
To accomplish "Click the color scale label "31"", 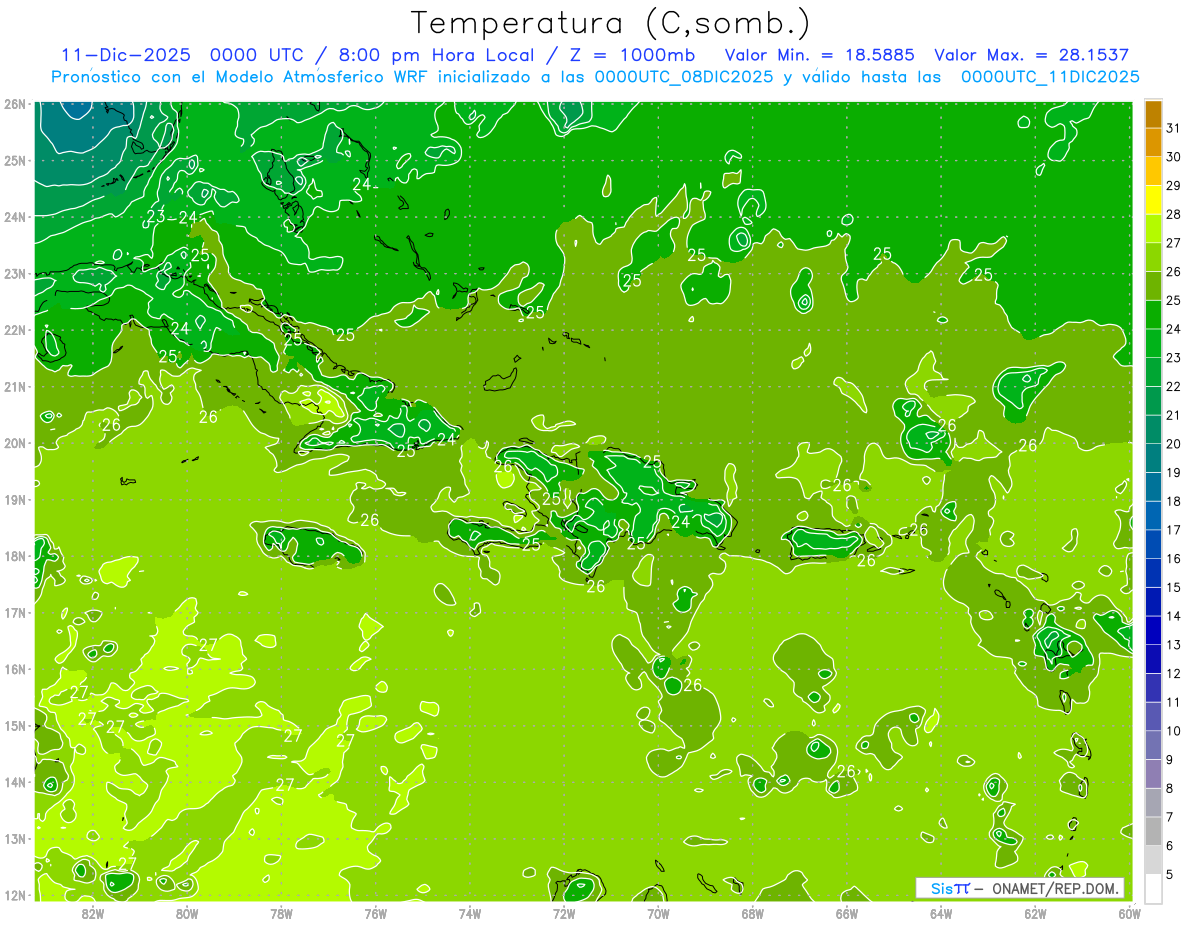I will coord(1173,128).
